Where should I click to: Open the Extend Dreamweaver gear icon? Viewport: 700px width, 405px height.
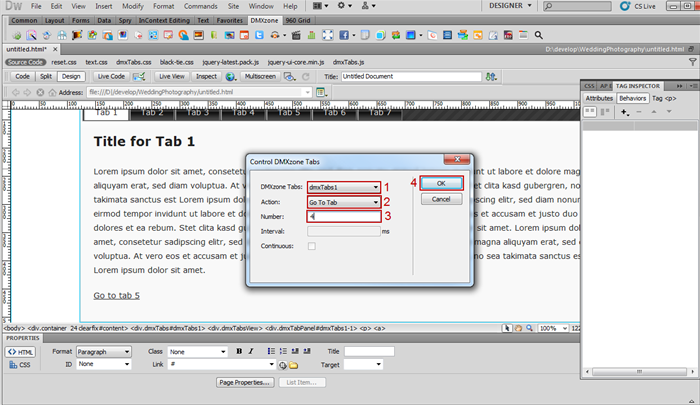tap(344, 6)
